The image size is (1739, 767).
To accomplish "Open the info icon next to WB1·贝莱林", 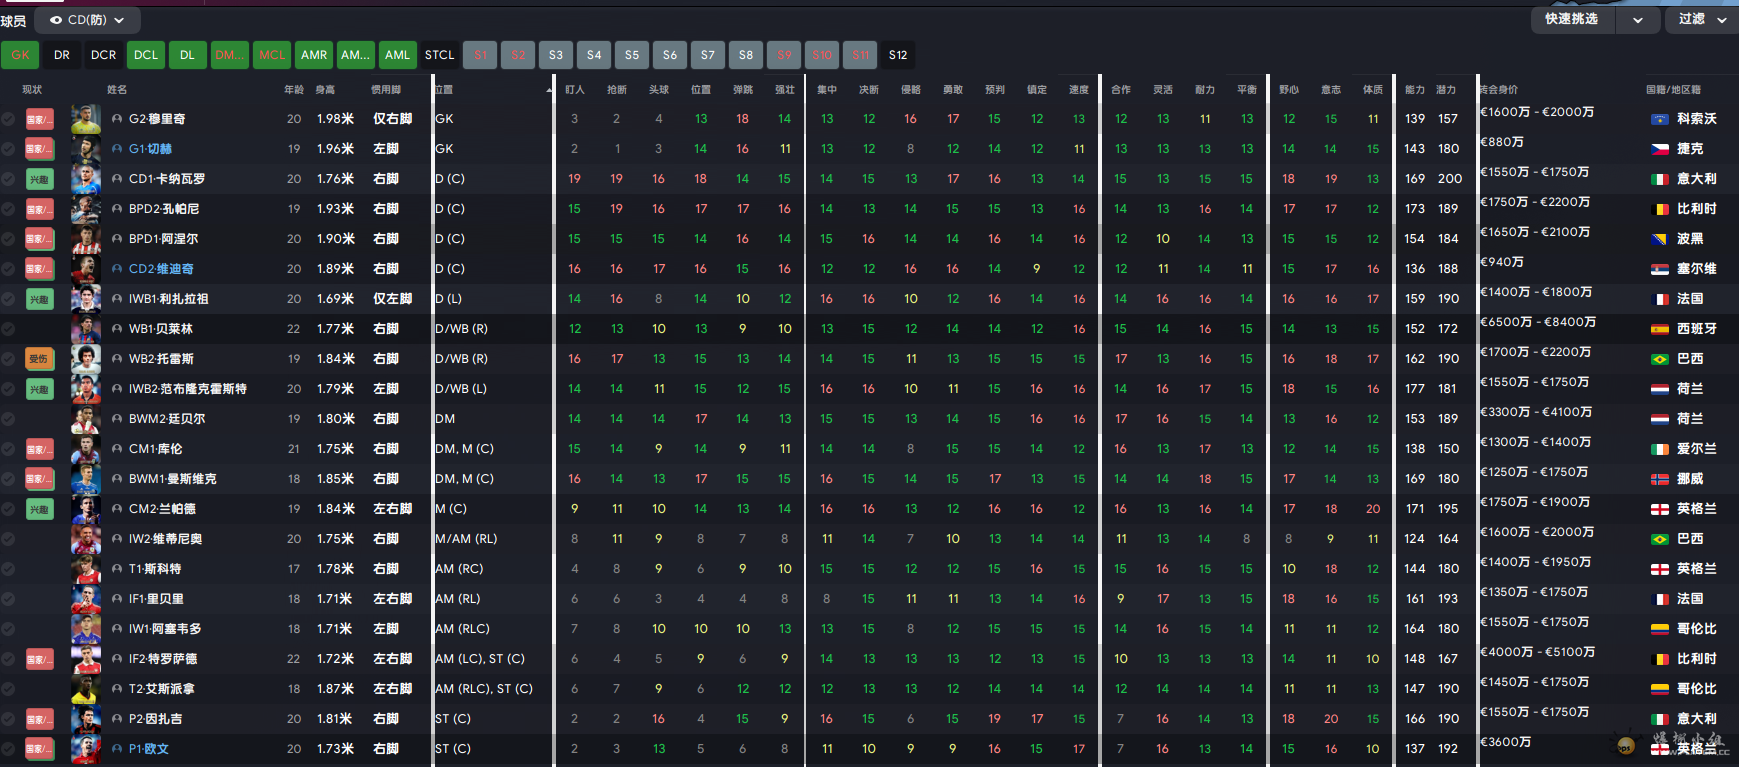I will coord(117,329).
